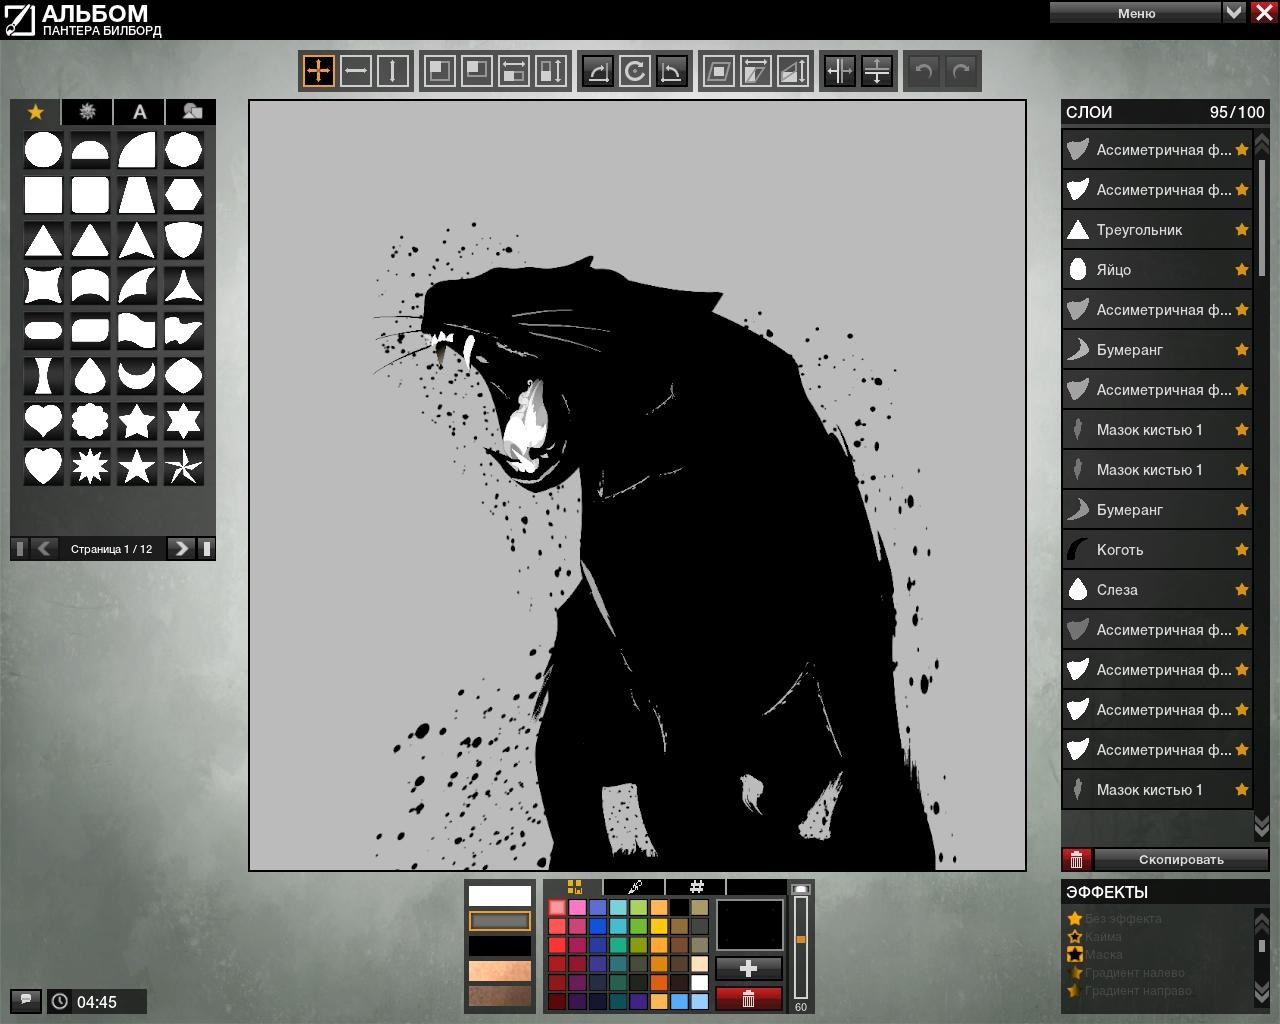Open the eyedropper tab in the color panel
Viewport: 1280px width, 1024px height.
(x=634, y=887)
